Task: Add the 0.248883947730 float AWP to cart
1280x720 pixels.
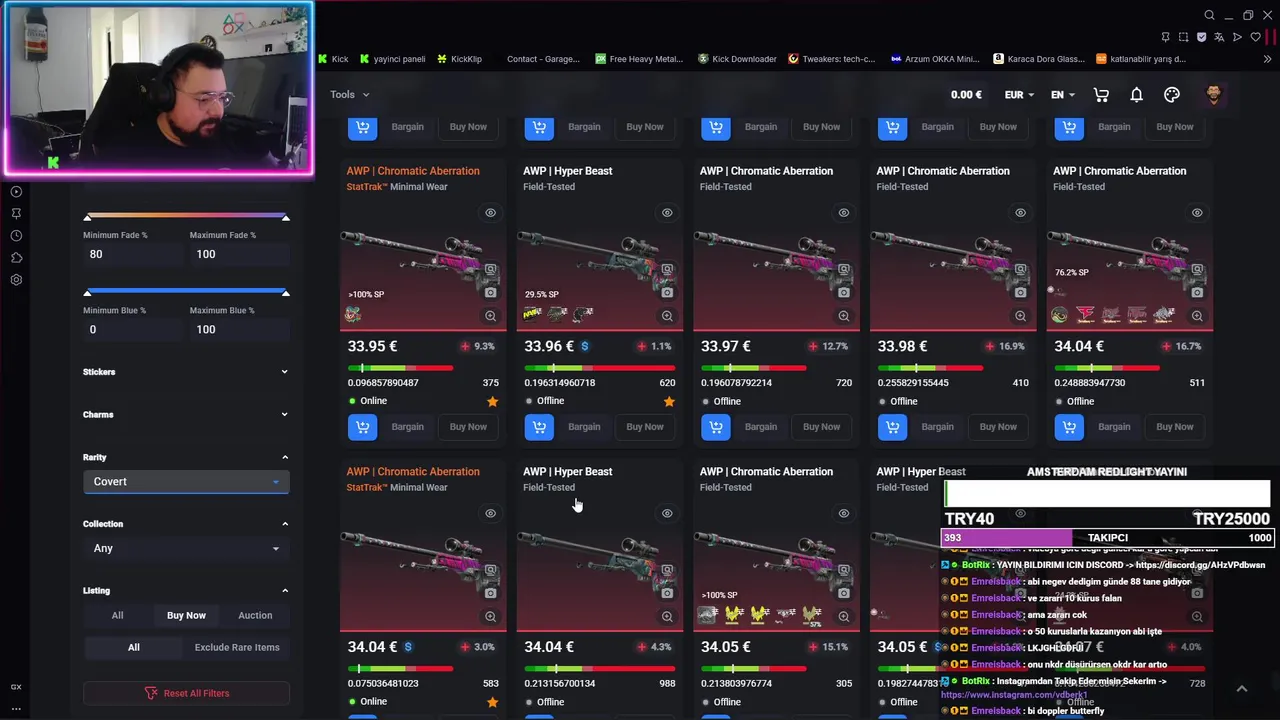Action: point(1069,427)
